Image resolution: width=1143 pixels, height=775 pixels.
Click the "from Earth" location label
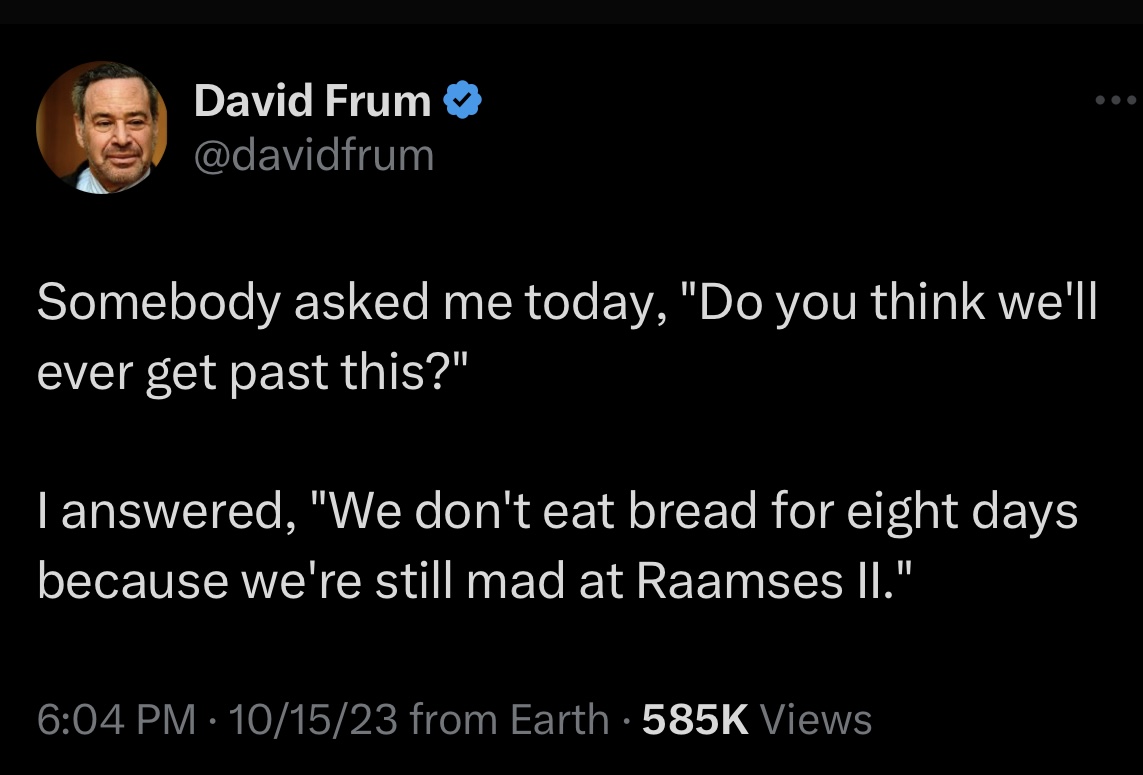click(509, 719)
